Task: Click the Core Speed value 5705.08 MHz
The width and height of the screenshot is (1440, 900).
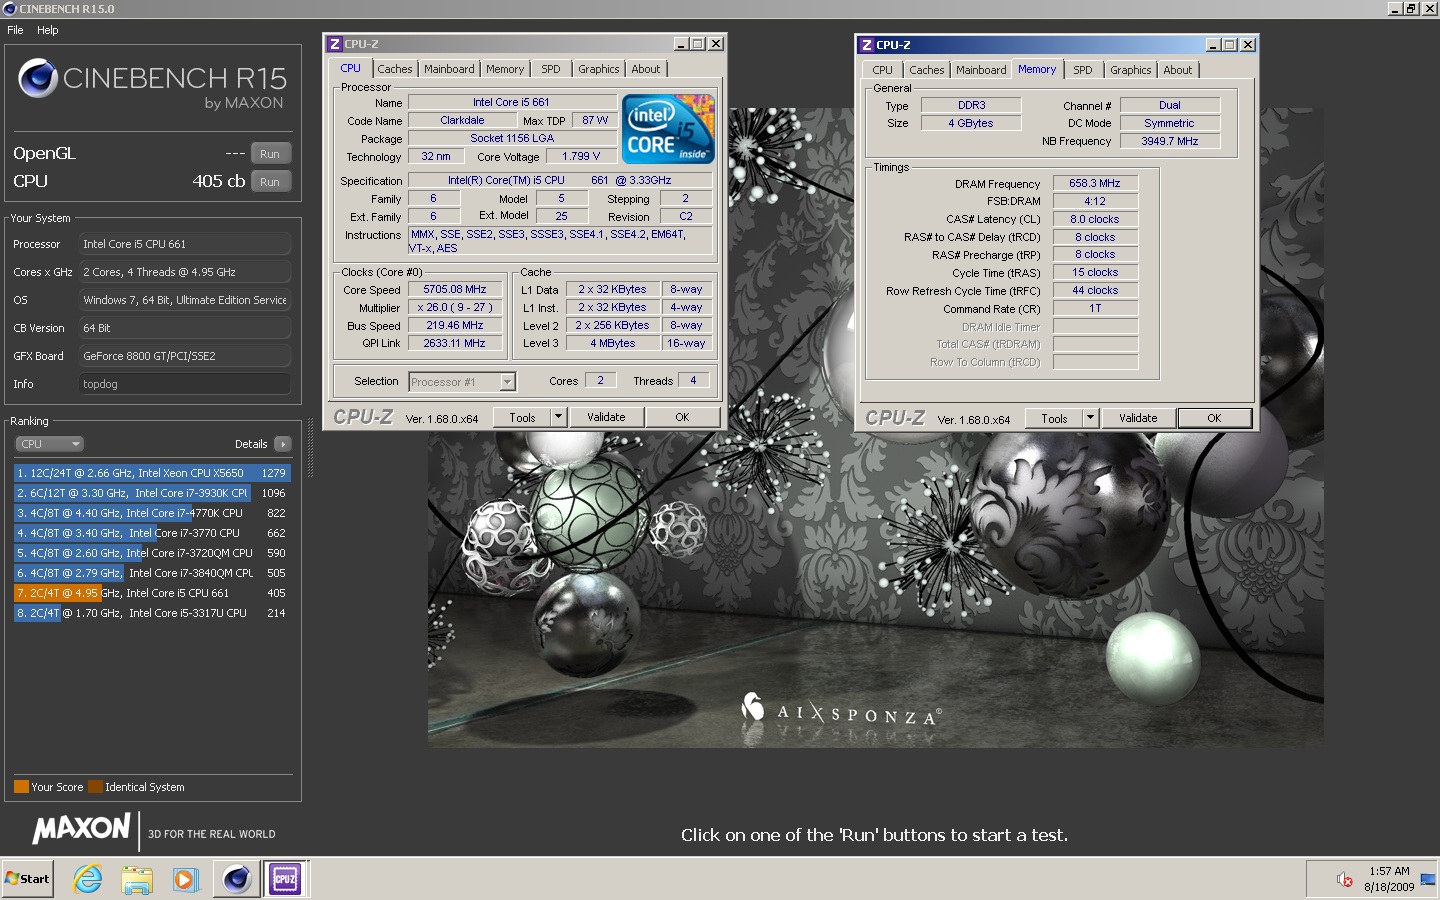Action: [455, 290]
